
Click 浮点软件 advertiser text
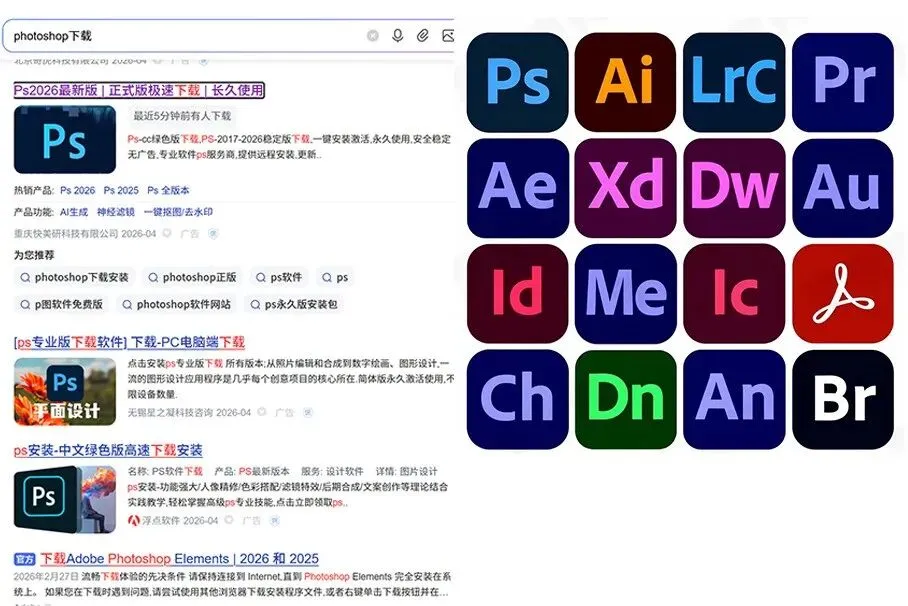point(161,520)
